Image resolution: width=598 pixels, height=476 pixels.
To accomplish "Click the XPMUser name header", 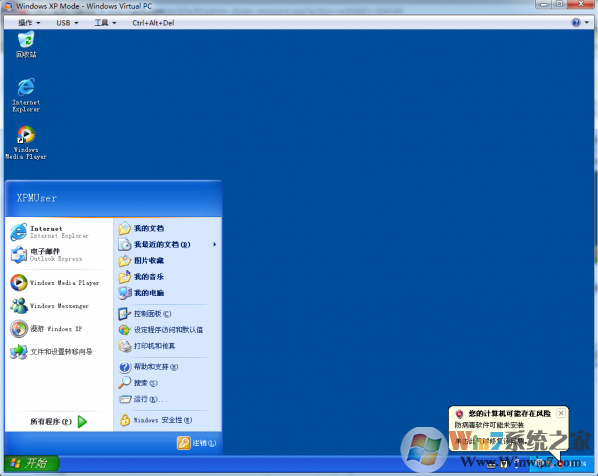I will [x=37, y=198].
